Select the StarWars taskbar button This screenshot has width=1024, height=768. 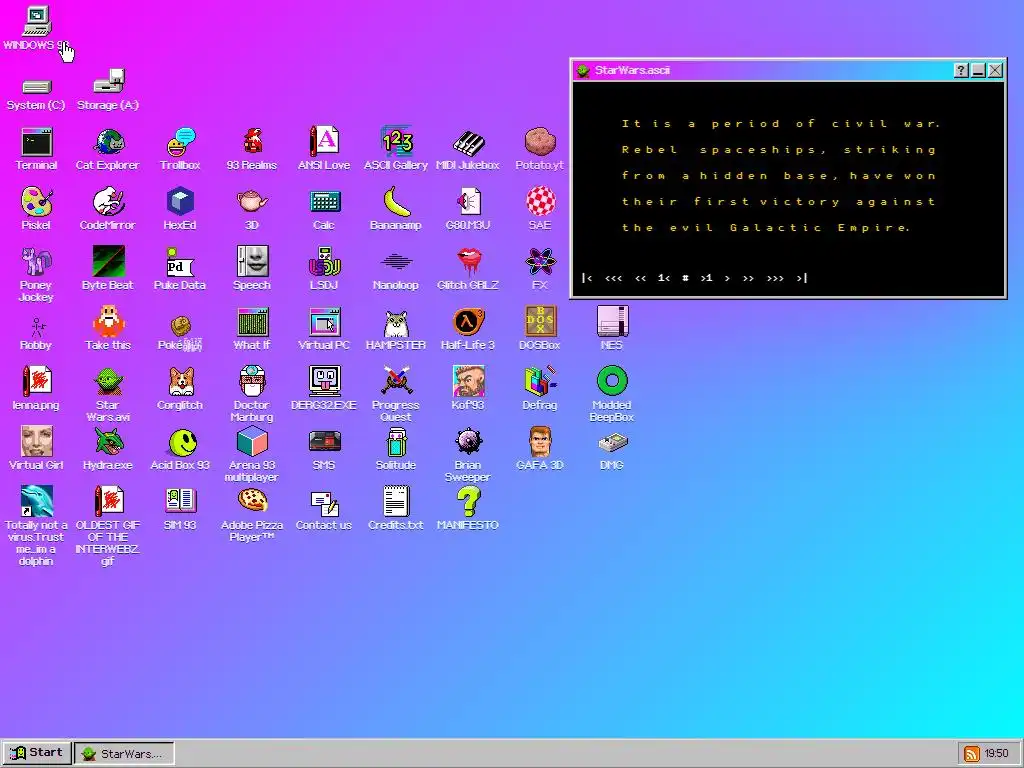(x=124, y=753)
